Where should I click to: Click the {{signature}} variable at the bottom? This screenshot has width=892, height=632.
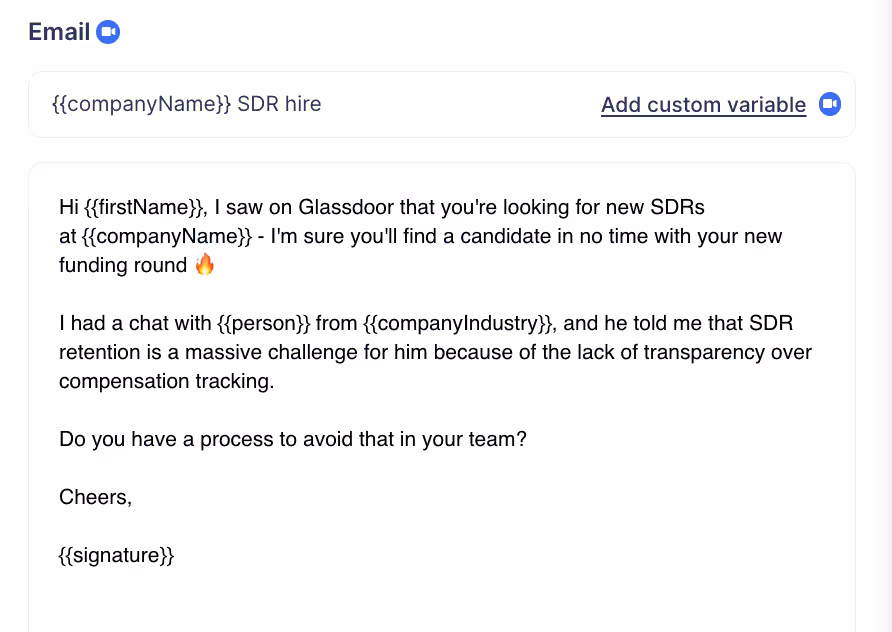117,555
